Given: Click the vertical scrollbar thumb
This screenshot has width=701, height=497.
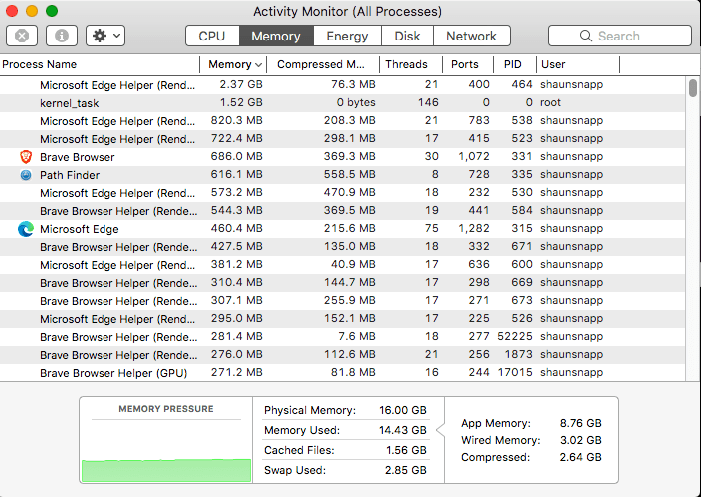Looking at the screenshot, I should [x=693, y=88].
